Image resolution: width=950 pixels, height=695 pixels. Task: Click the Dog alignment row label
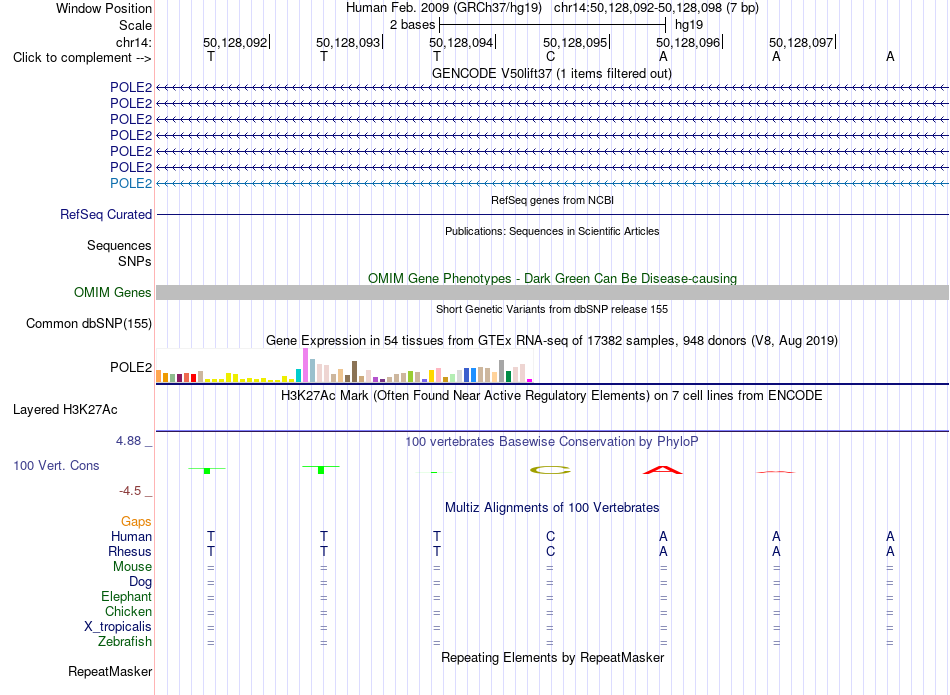tap(141, 582)
